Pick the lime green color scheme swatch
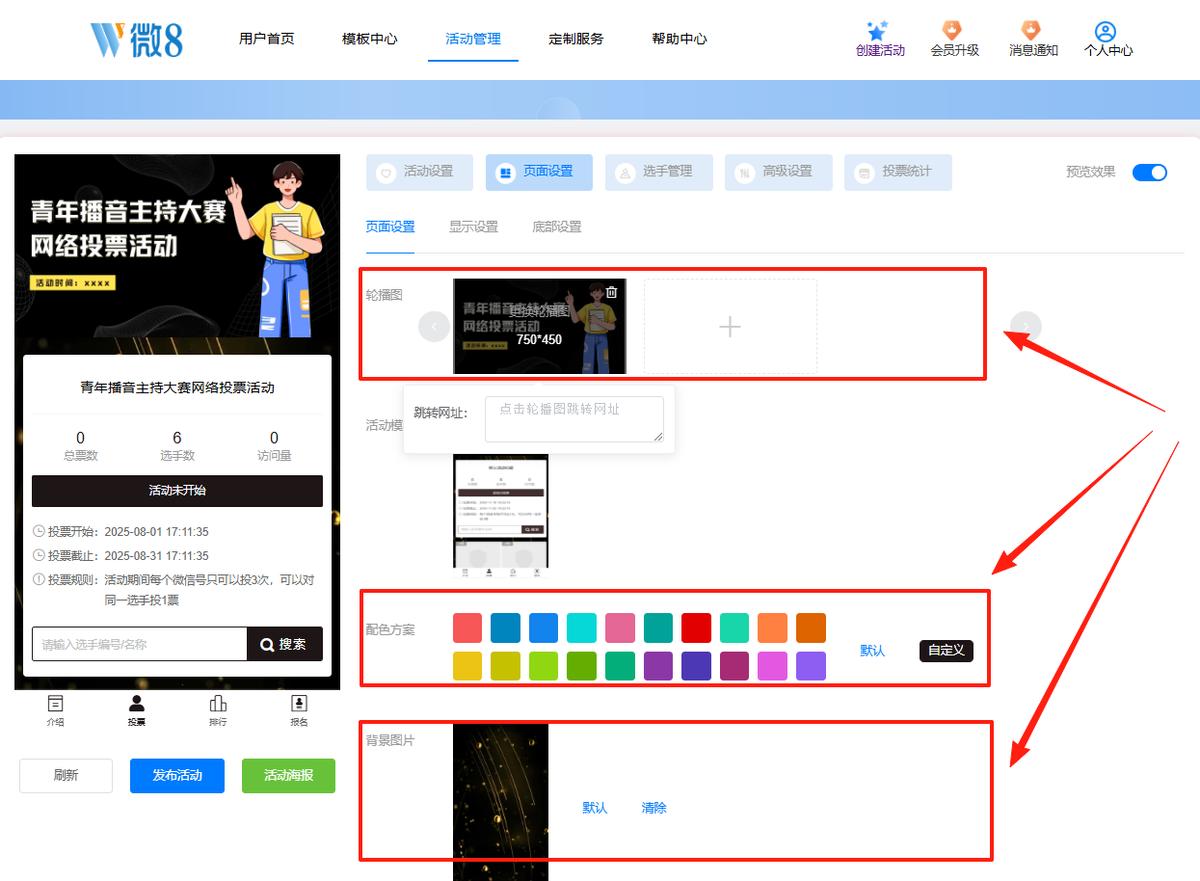 point(544,666)
